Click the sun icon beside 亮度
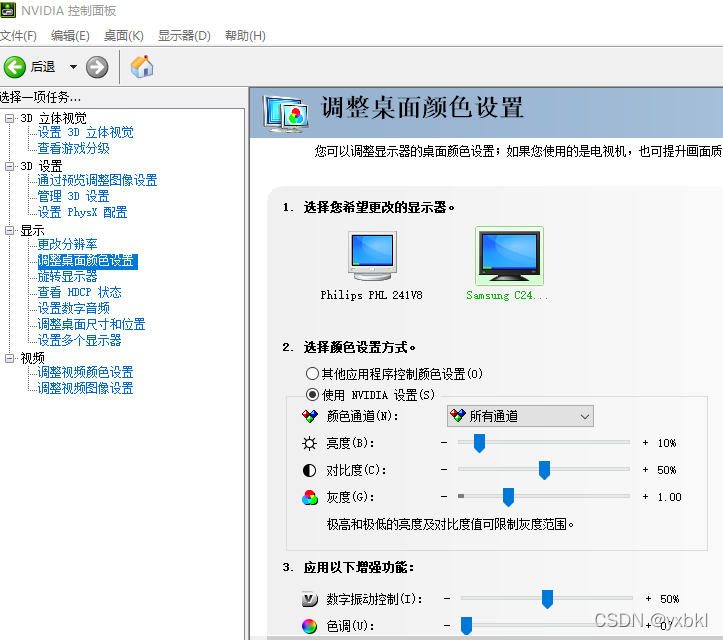The height and width of the screenshot is (640, 723). 309,443
